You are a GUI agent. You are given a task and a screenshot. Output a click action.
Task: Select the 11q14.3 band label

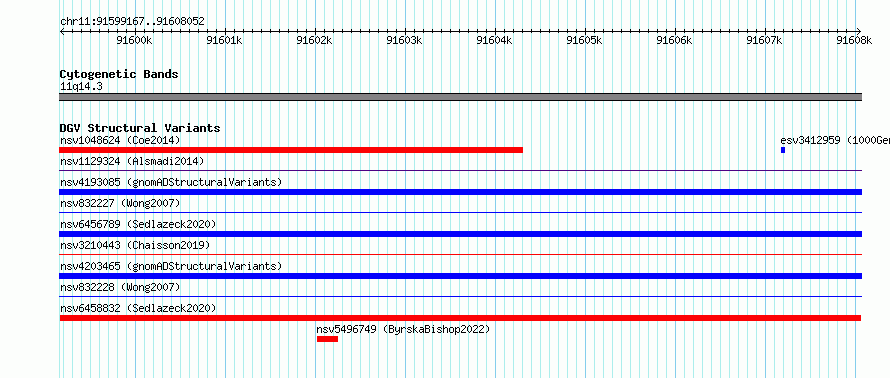click(x=81, y=87)
